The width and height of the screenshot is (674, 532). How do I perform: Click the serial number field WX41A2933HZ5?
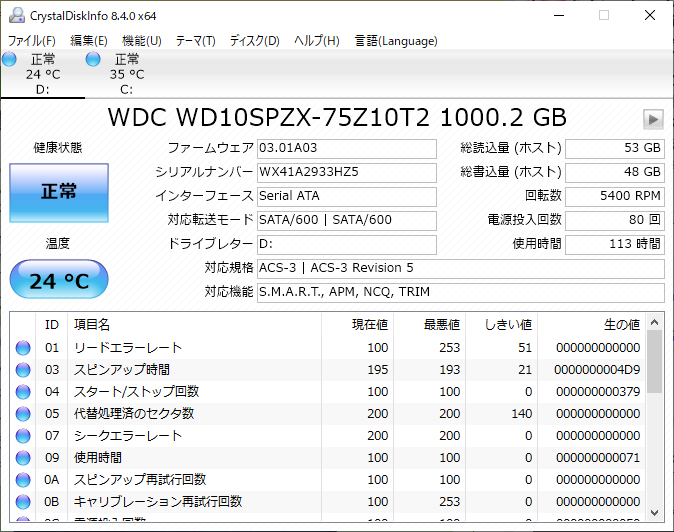tap(346, 173)
